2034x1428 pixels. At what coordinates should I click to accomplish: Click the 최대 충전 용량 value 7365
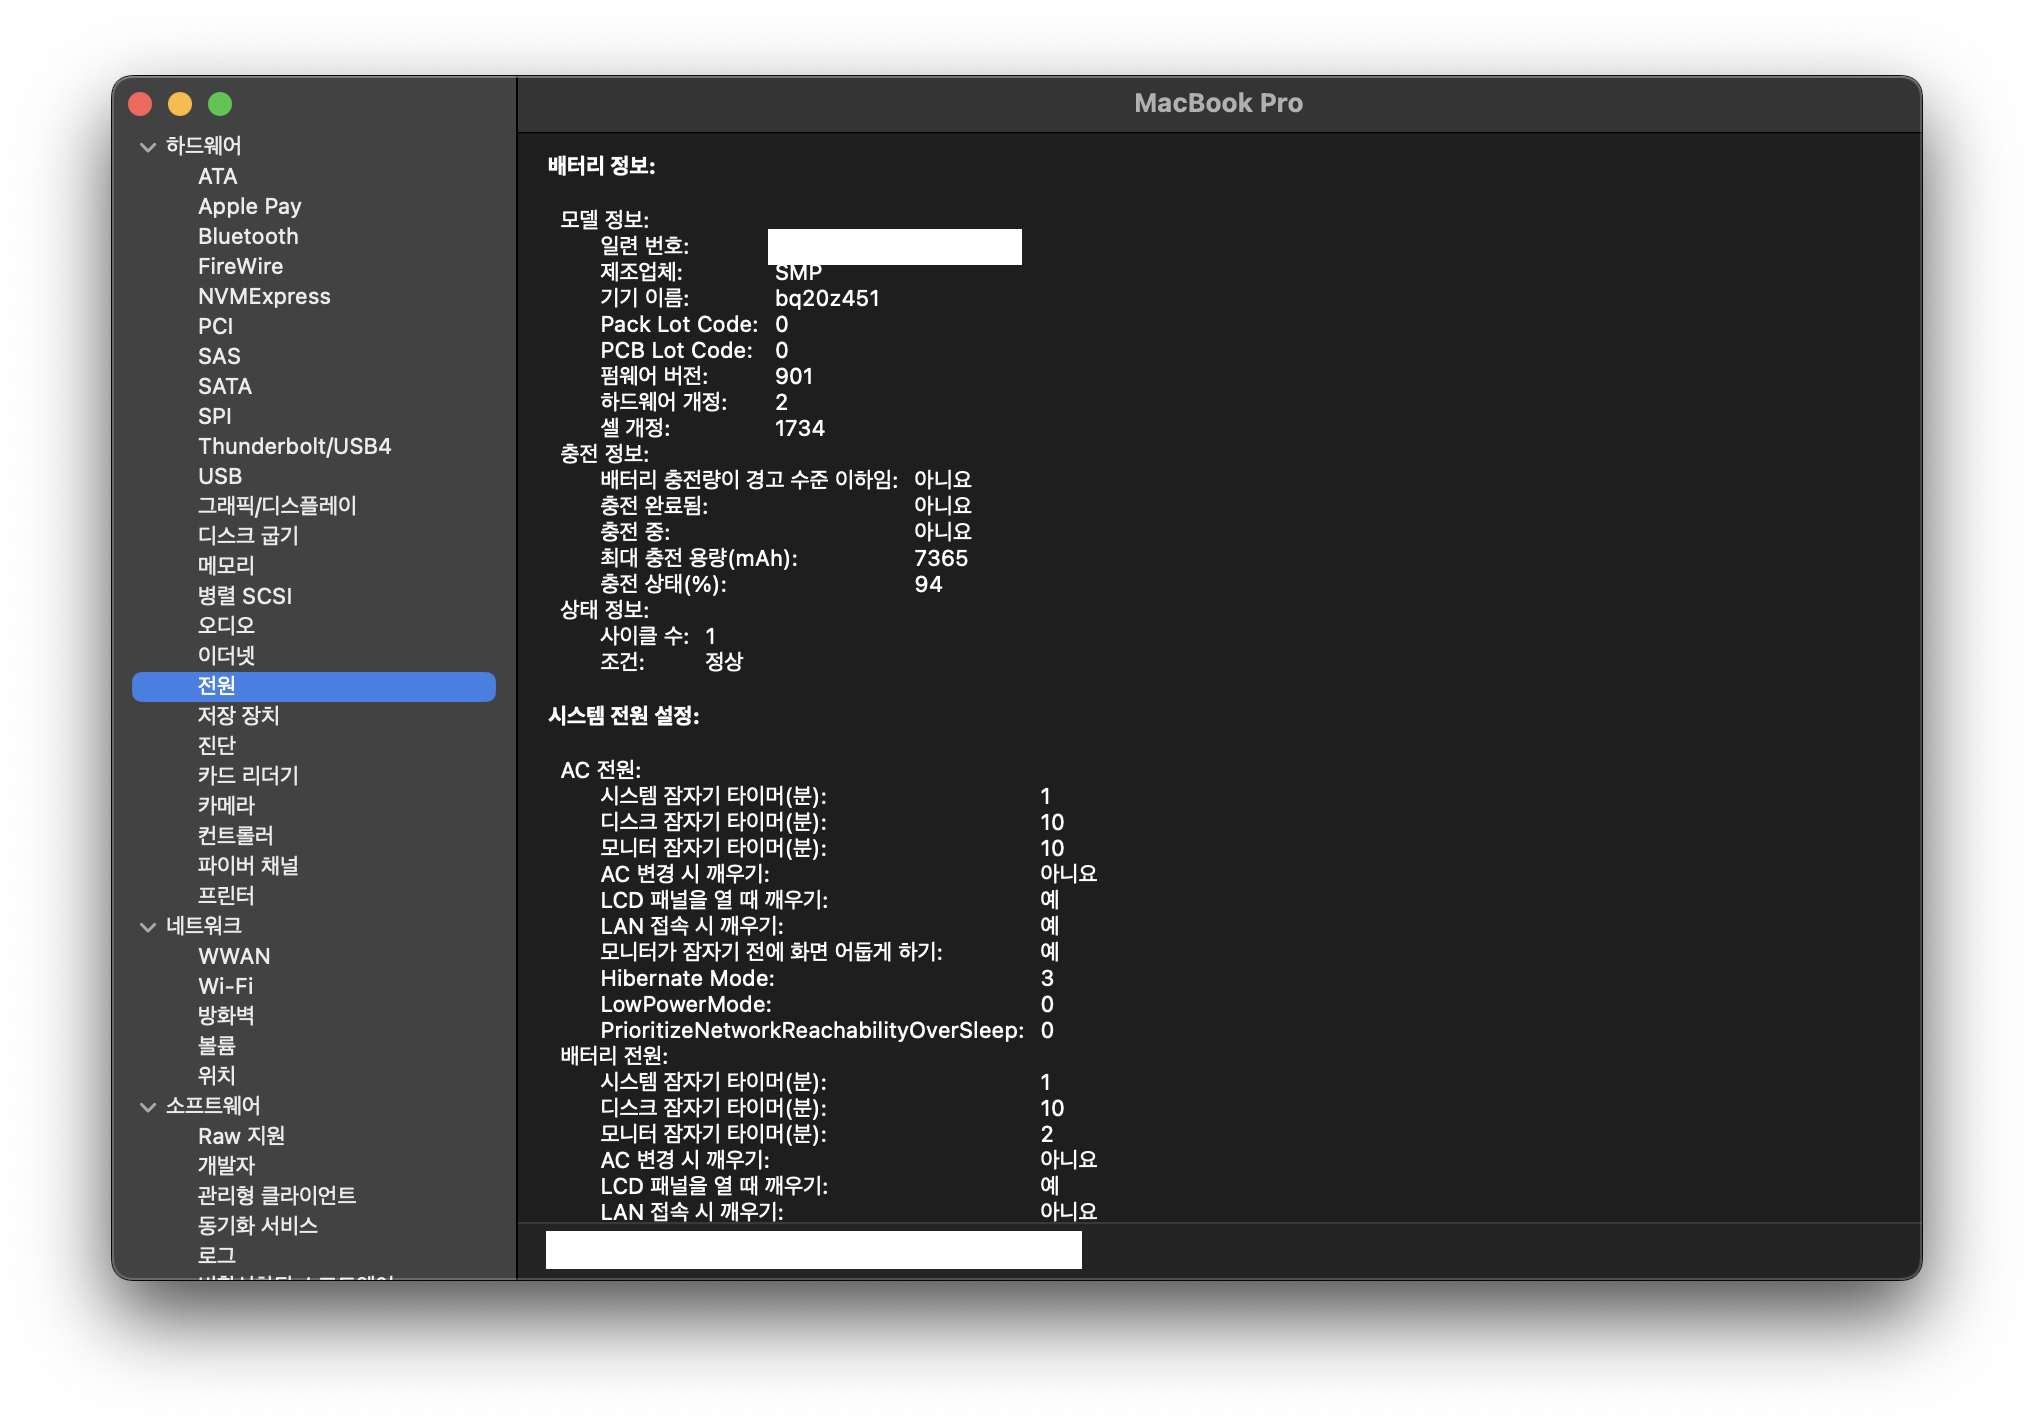941,558
